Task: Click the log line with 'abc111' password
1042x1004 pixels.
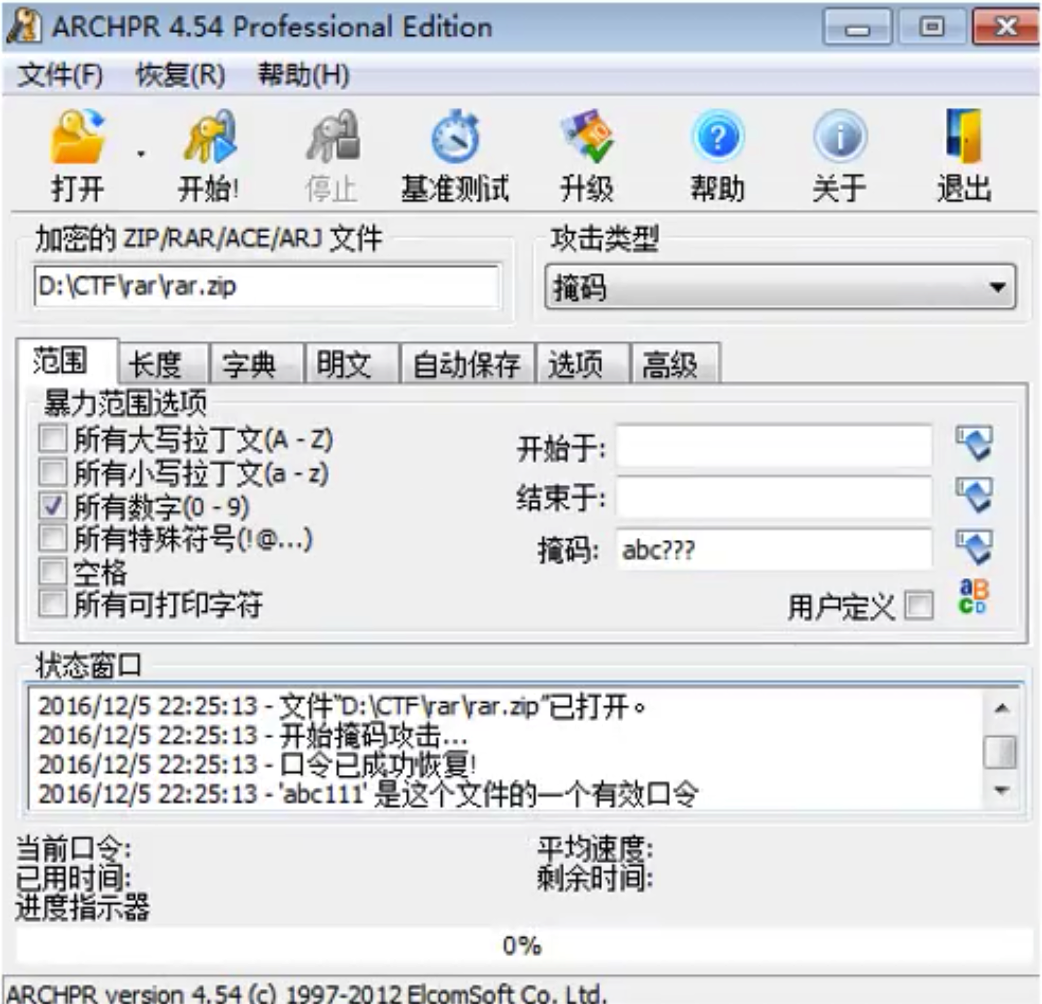Action: (x=368, y=793)
